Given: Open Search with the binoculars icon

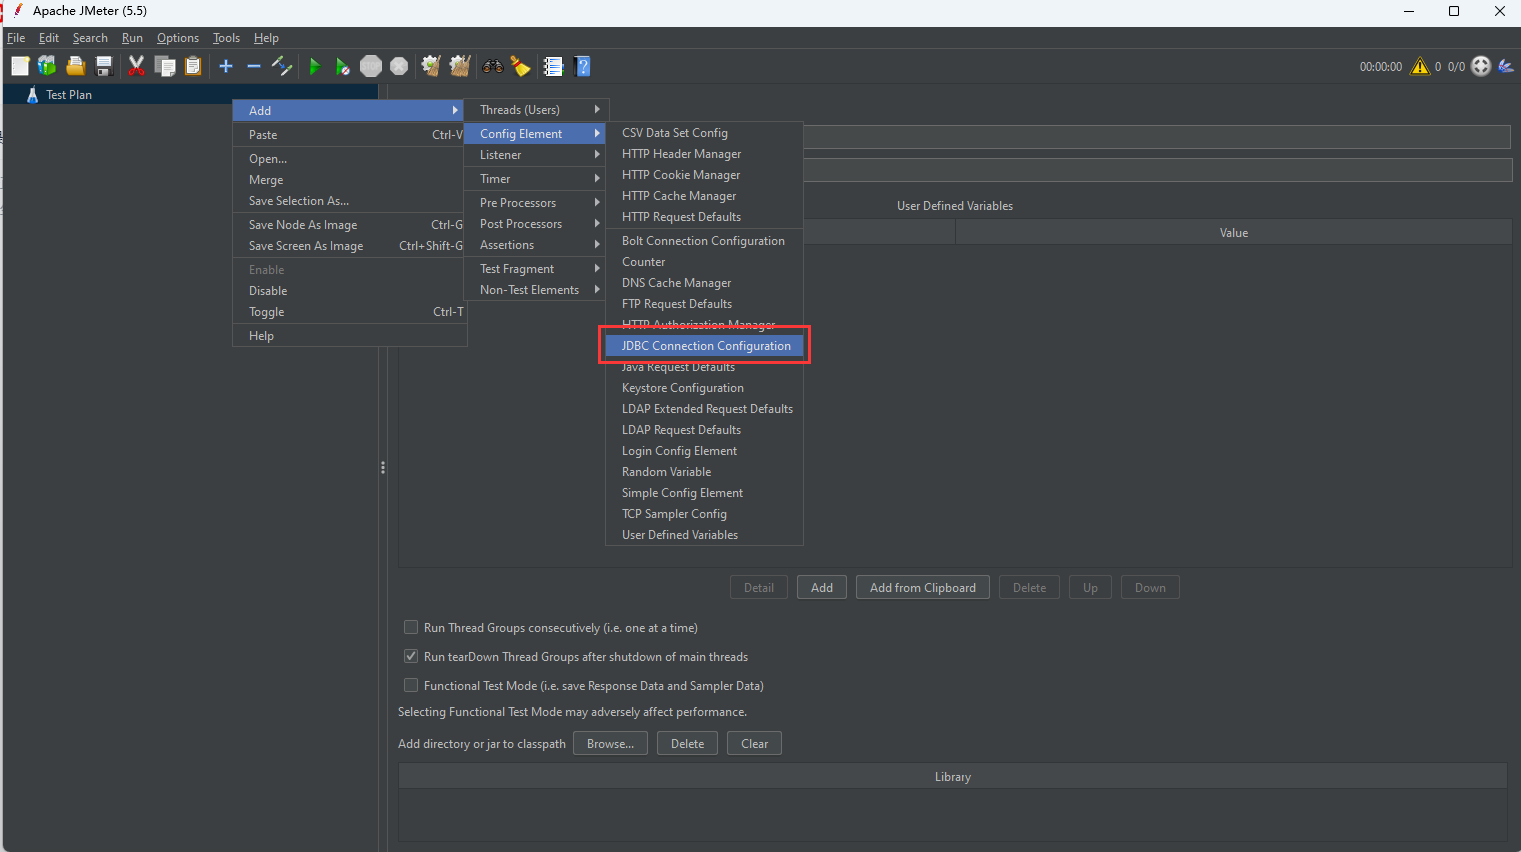Looking at the screenshot, I should [x=492, y=66].
